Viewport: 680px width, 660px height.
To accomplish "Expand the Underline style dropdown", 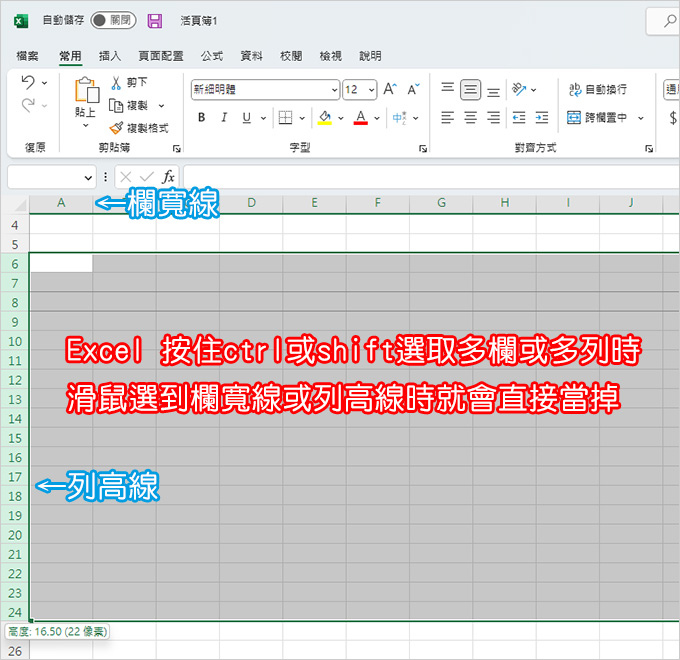I will point(263,118).
